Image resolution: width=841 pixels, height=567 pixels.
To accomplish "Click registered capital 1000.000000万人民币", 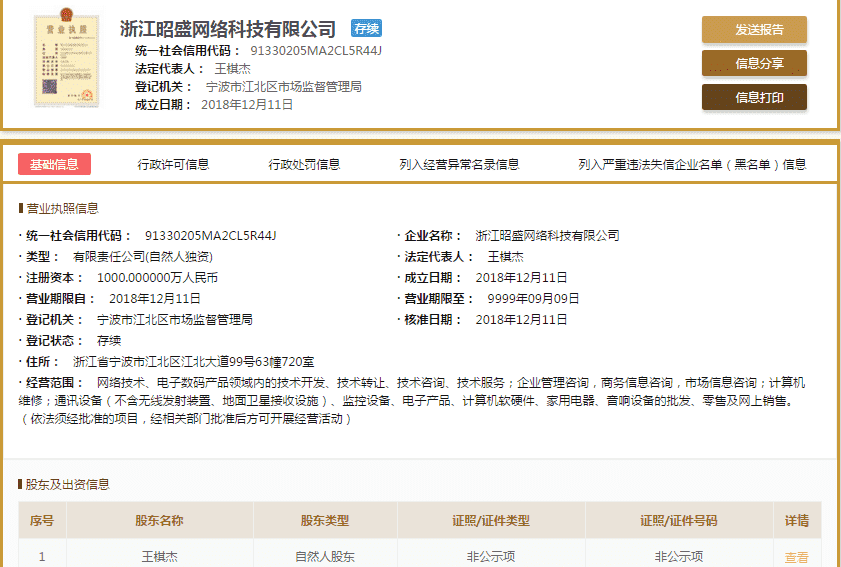I will tap(157, 277).
